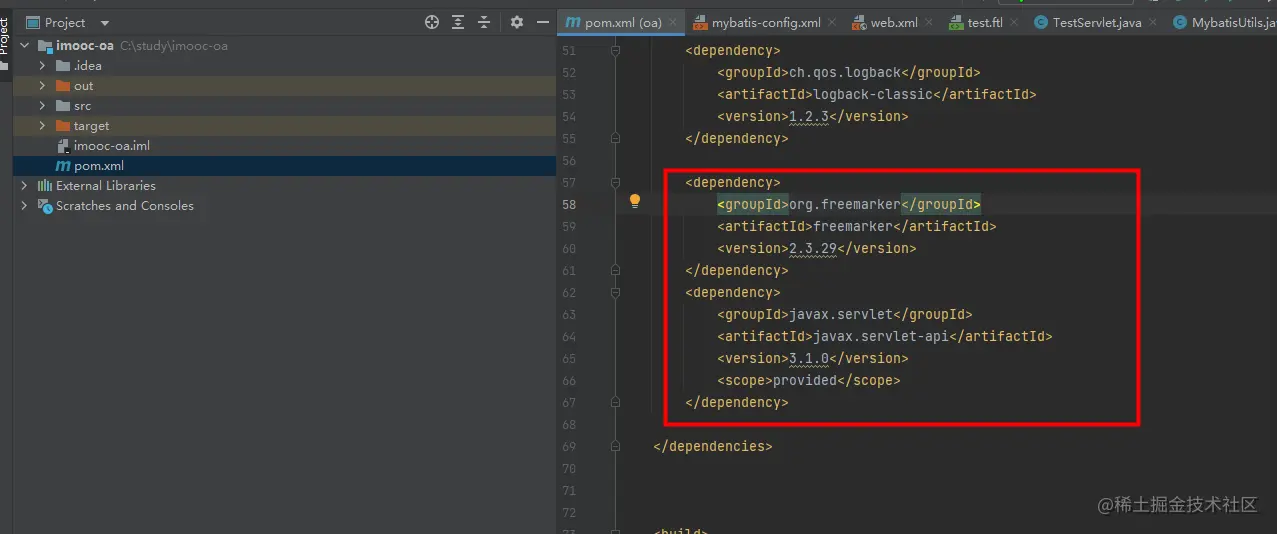Screen dimensions: 1277x534
Task: Select pom.xml in the project tree
Action: click(x=284, y=166)
